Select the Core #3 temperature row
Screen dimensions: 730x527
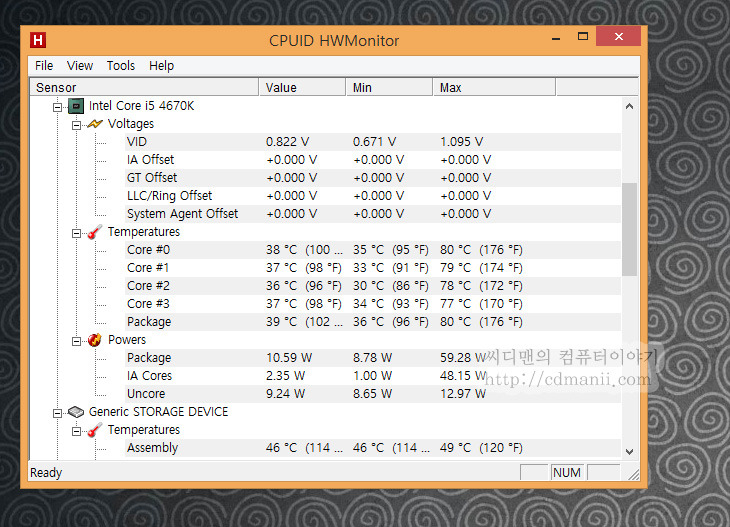point(373,304)
